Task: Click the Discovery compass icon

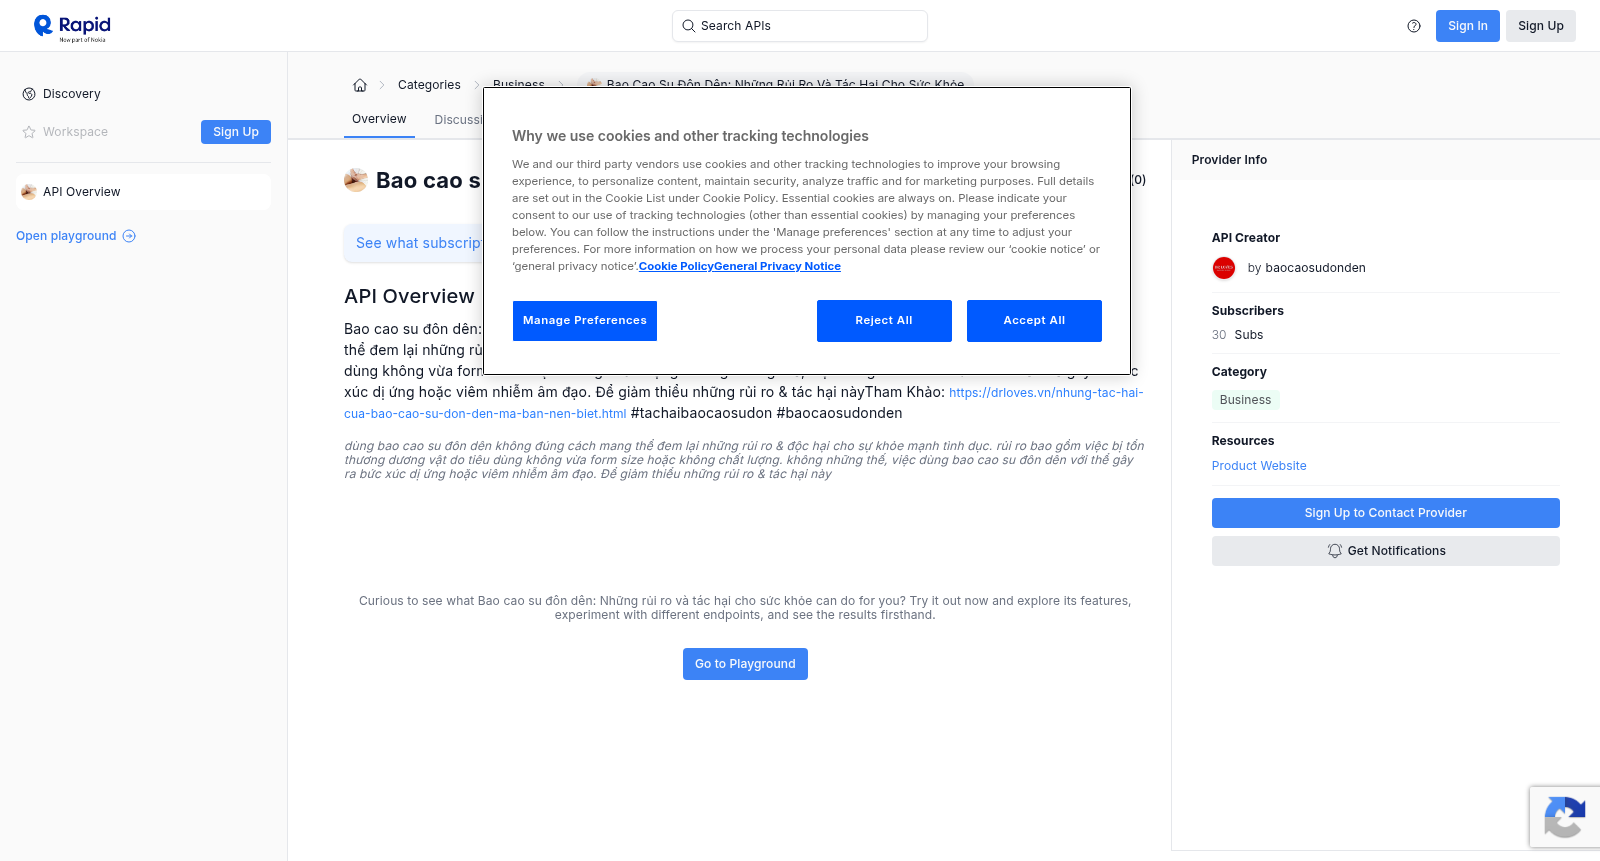Action: pos(29,94)
